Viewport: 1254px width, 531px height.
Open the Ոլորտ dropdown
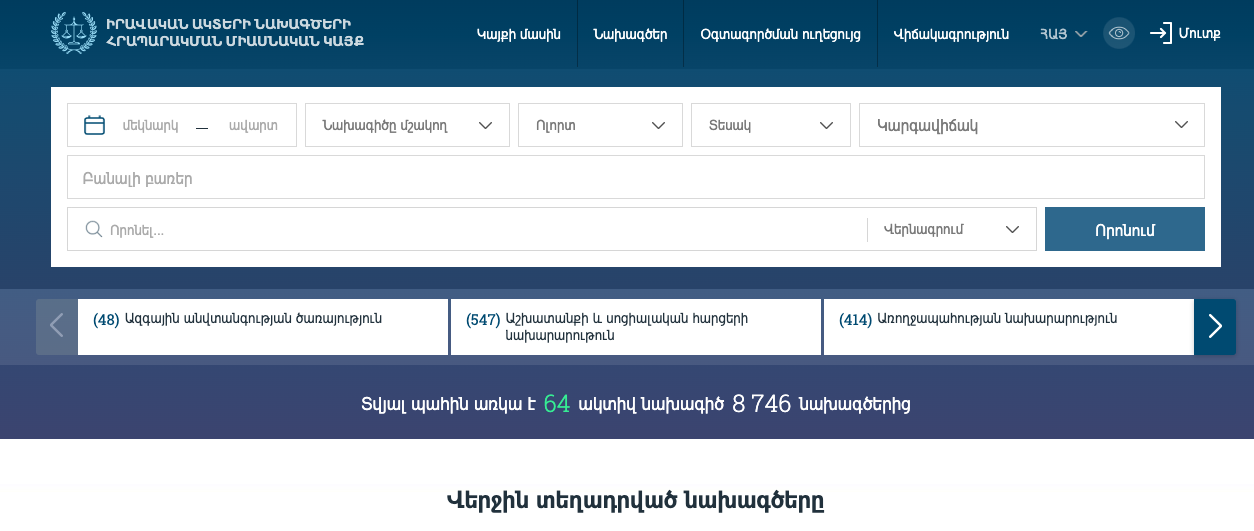click(600, 125)
